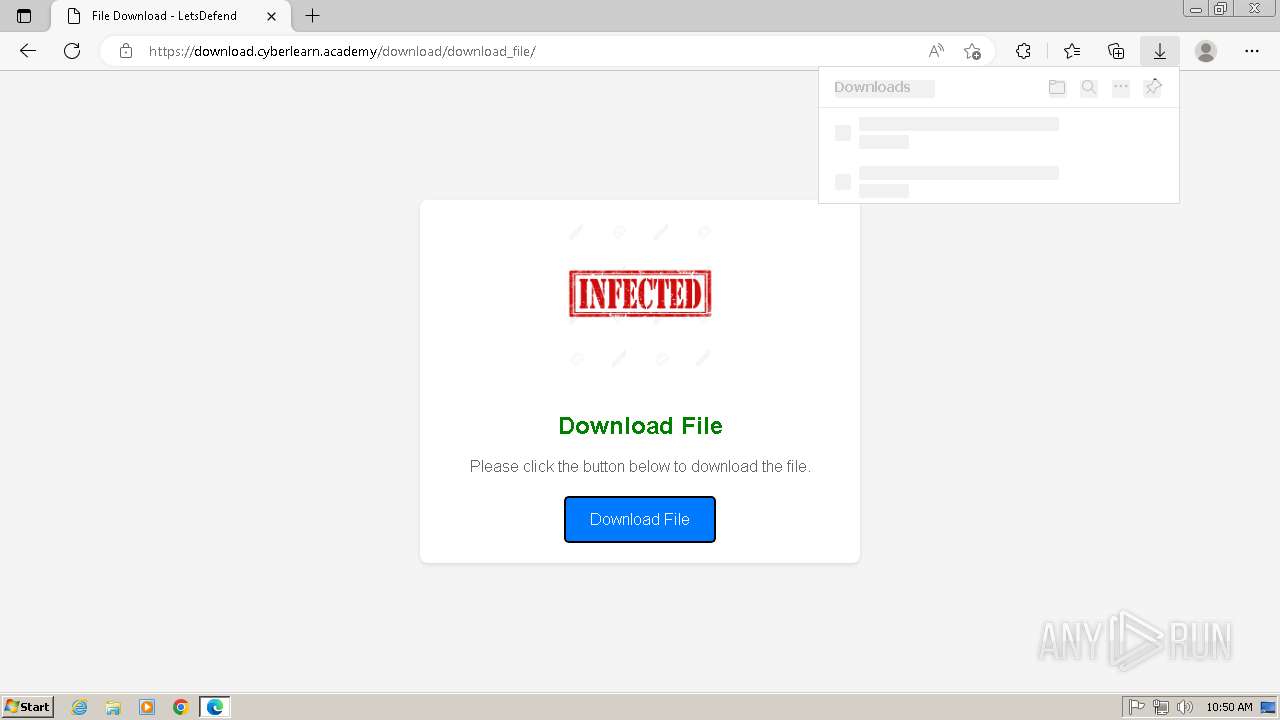The image size is (1280, 720).
Task: Open the tab actions menu icon
Action: pos(24,16)
